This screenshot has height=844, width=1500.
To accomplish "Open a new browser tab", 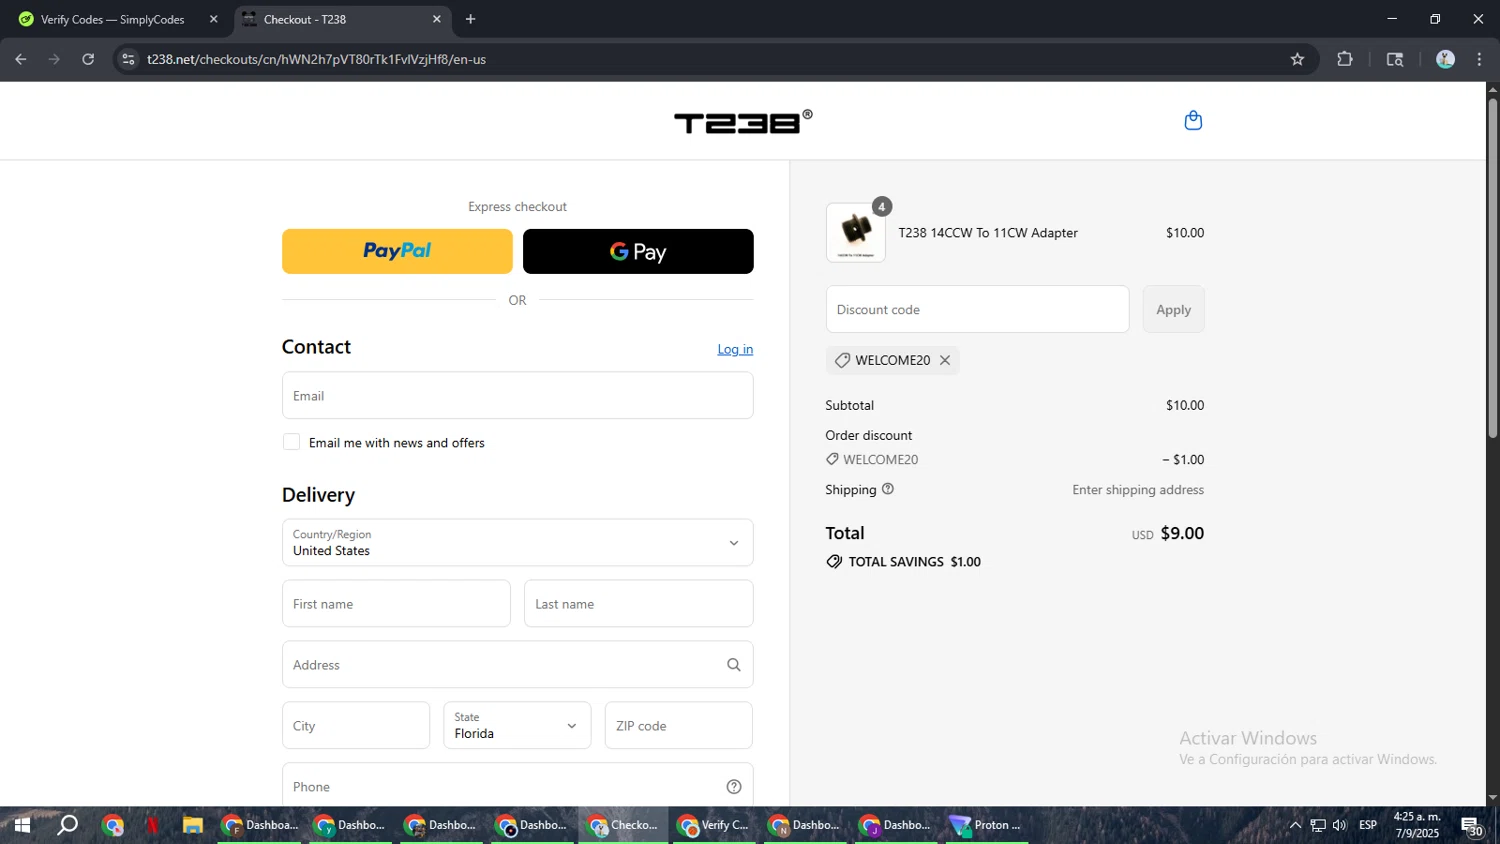I will pos(471,19).
